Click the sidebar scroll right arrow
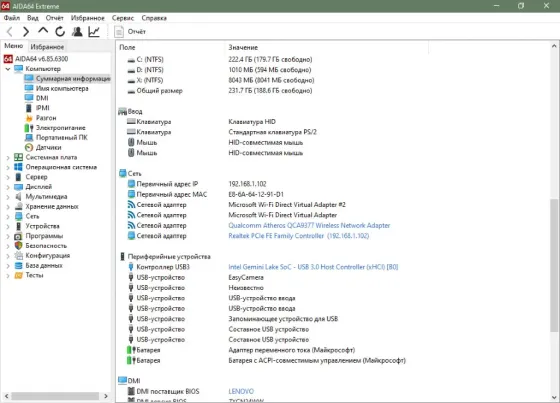The width and height of the screenshot is (560, 403). pyautogui.click(x=106, y=396)
